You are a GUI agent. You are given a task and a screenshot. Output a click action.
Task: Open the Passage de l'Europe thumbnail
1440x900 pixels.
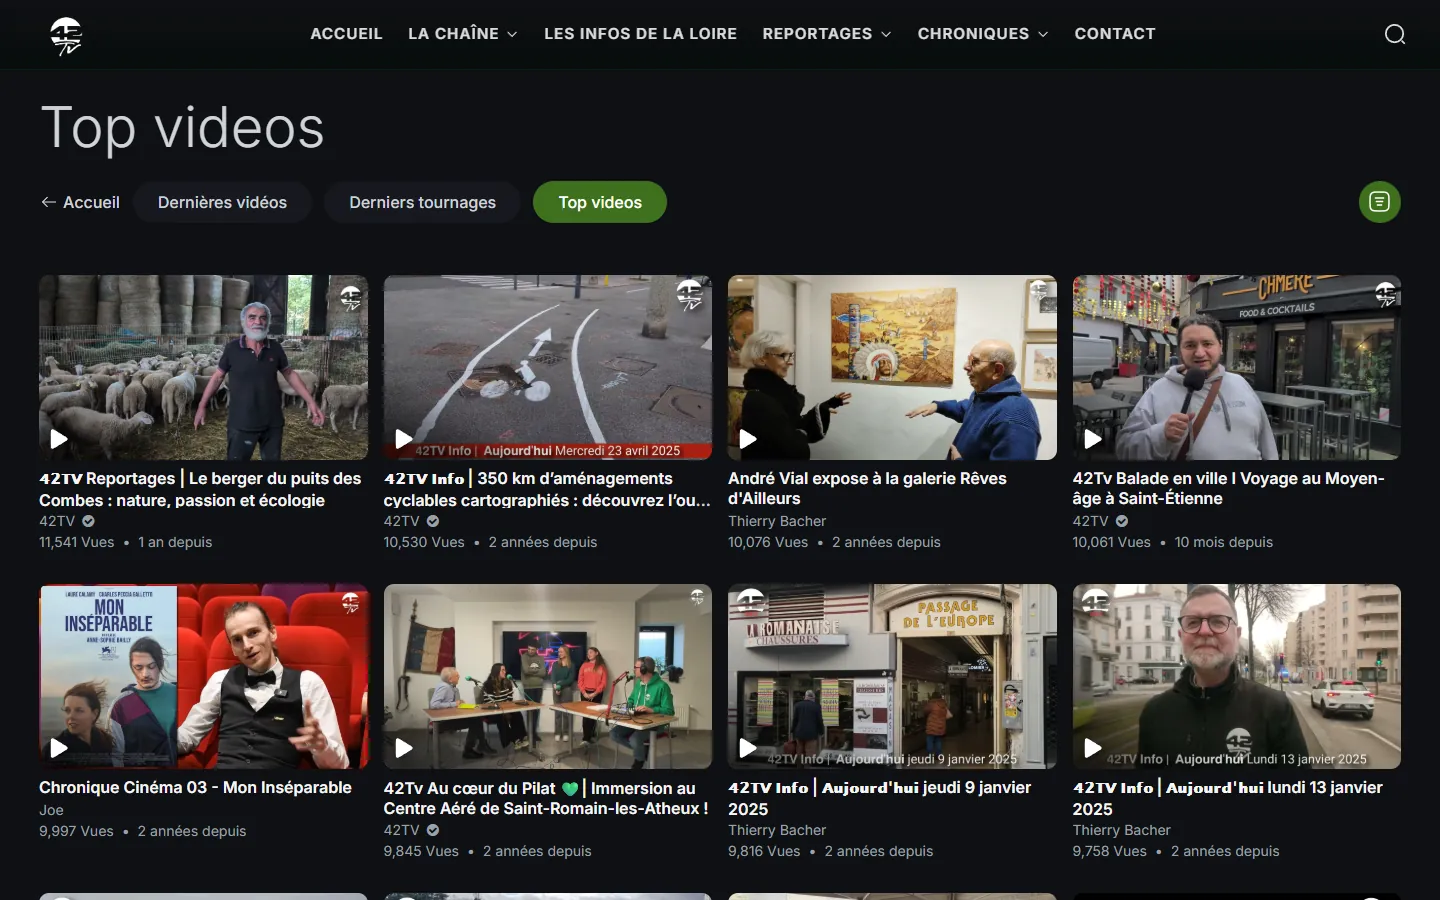pos(892,676)
